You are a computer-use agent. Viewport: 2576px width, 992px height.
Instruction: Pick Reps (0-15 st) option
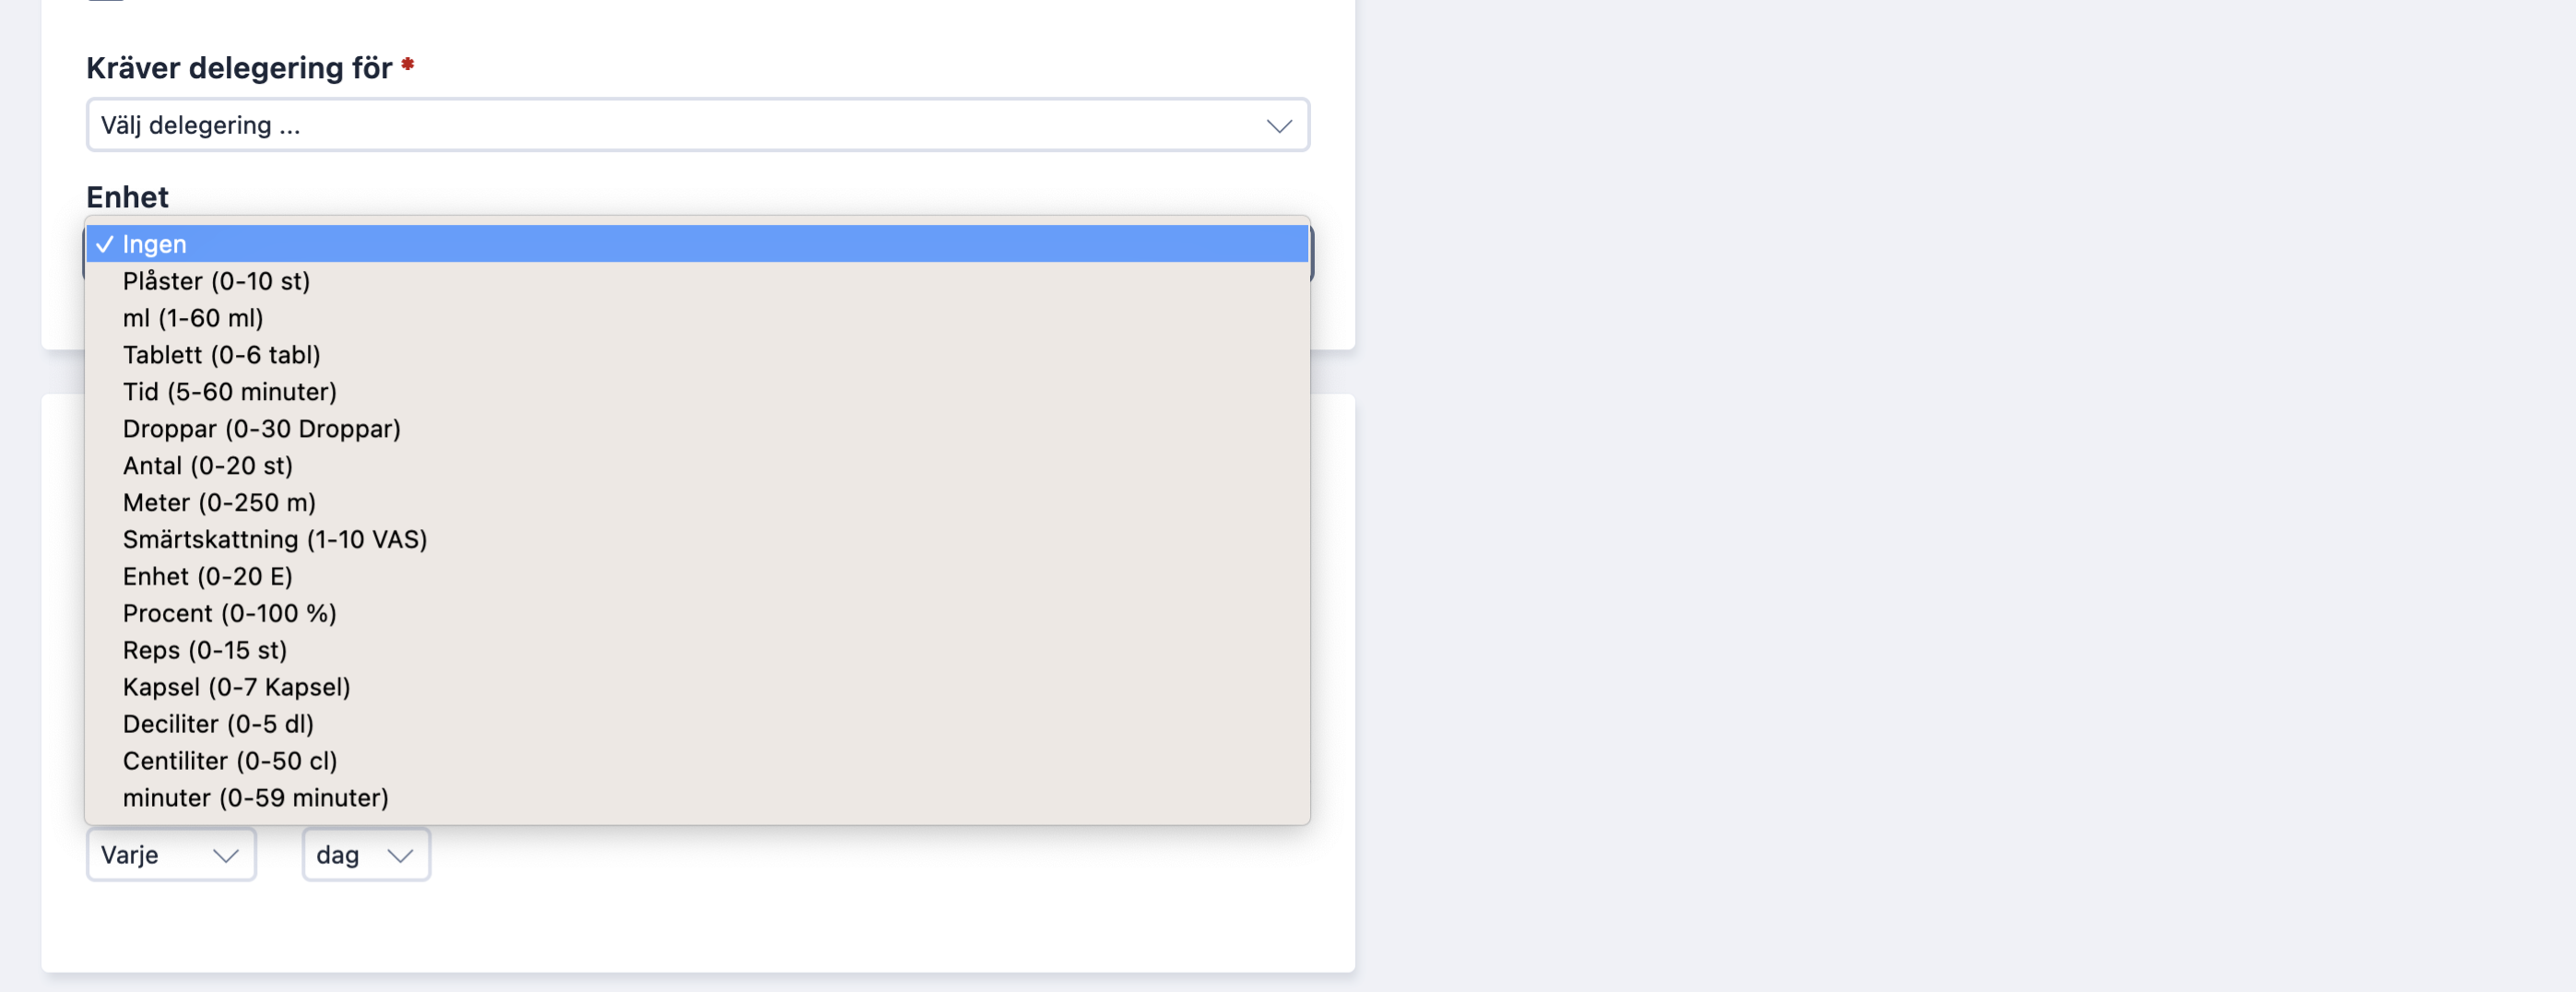click(698, 651)
